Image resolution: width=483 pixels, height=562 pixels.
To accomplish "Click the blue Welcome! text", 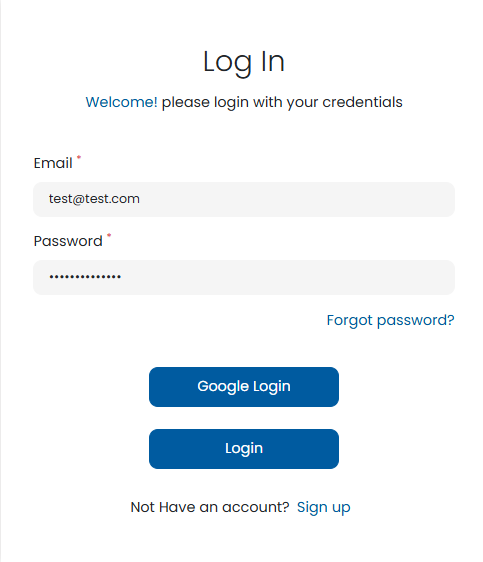I will [121, 102].
